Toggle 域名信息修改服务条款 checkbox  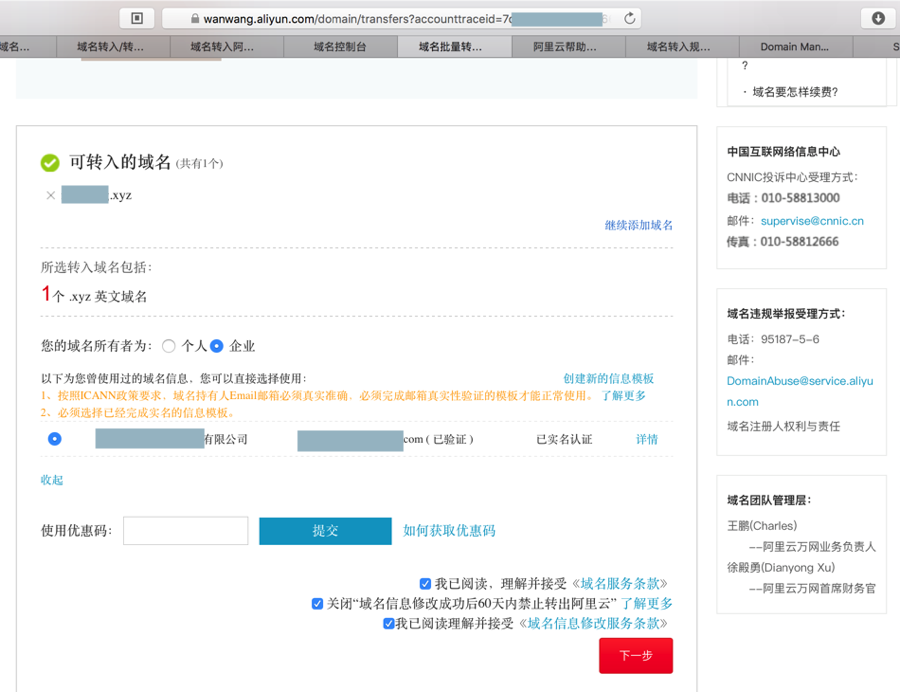click(389, 623)
